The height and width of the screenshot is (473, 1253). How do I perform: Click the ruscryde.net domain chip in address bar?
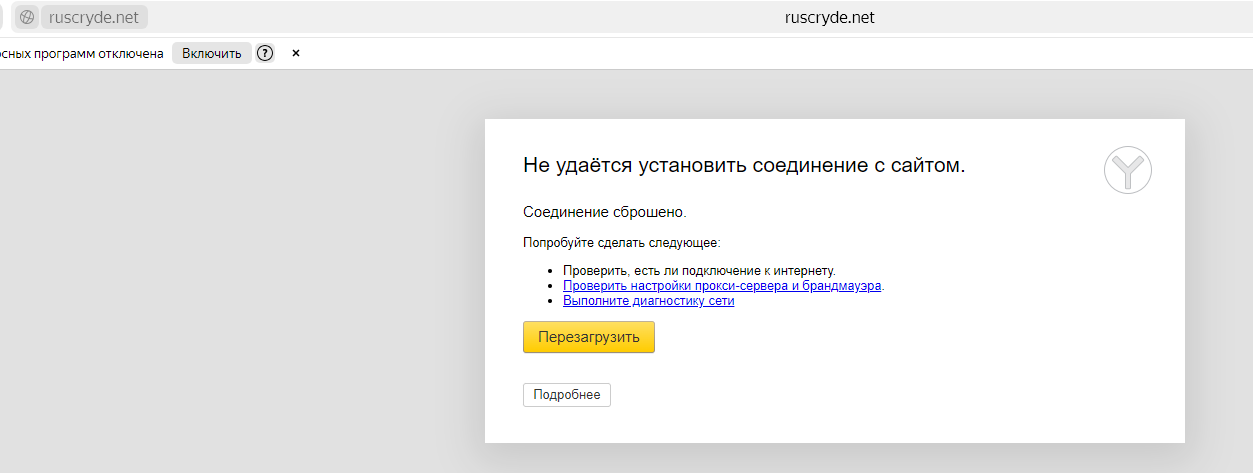click(x=93, y=17)
